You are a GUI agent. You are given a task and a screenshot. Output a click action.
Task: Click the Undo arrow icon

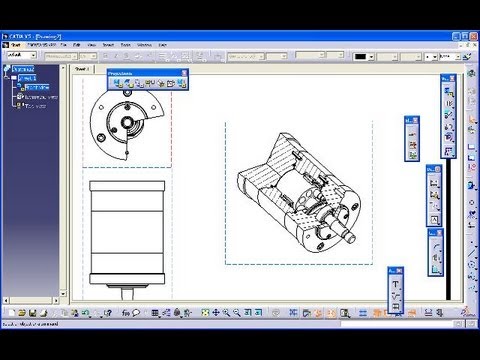pos(86,313)
